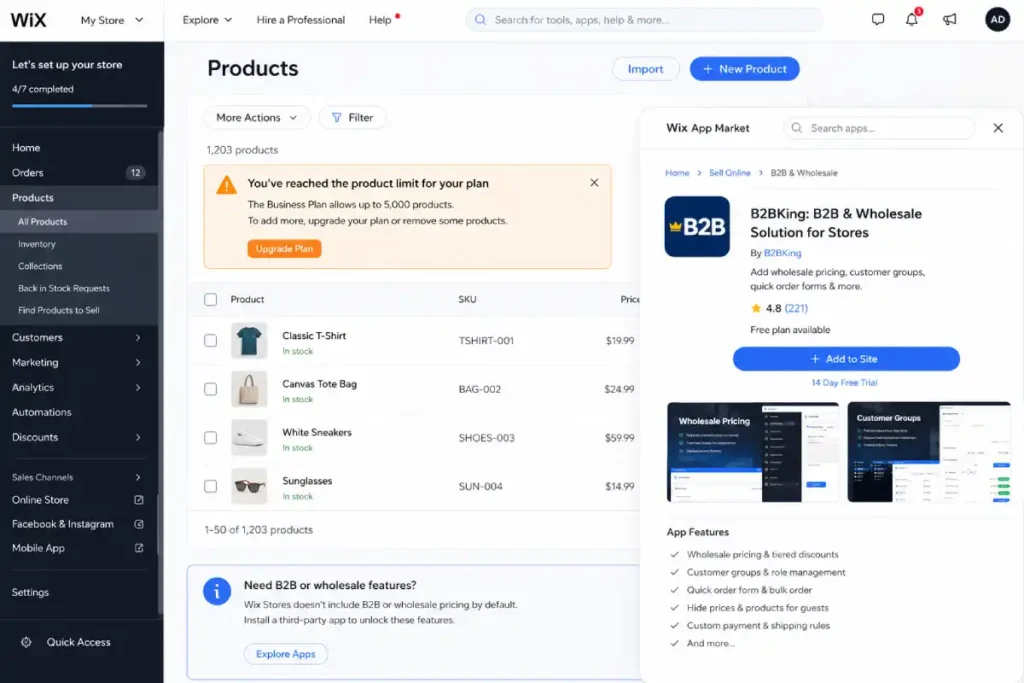
Task: Open the AD account avatar
Action: pos(997,20)
